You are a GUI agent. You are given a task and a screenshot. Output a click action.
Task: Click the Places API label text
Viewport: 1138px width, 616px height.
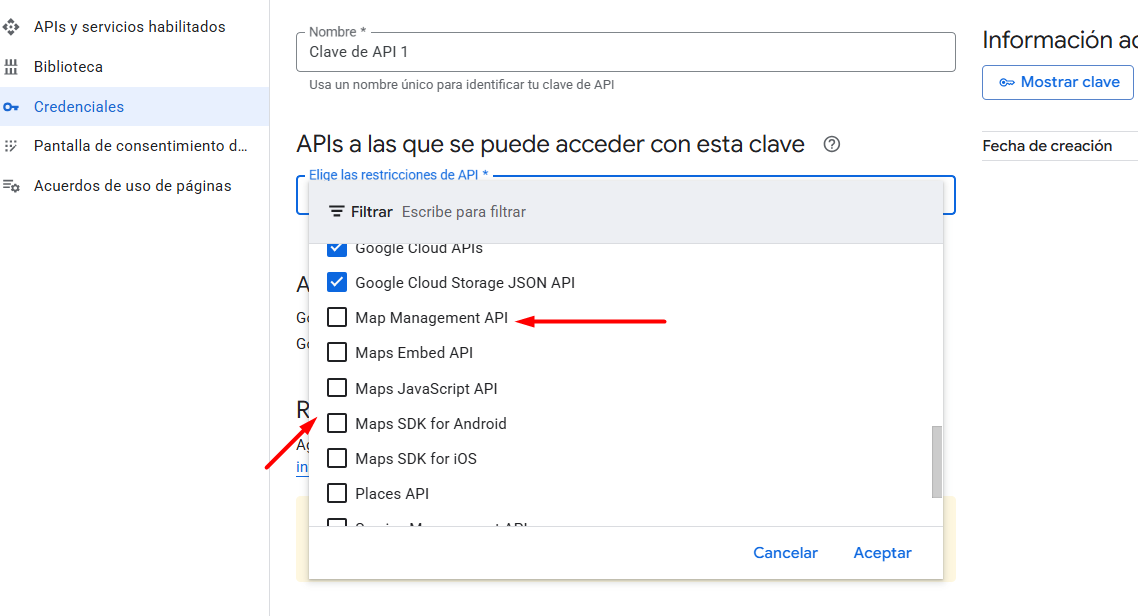392,493
